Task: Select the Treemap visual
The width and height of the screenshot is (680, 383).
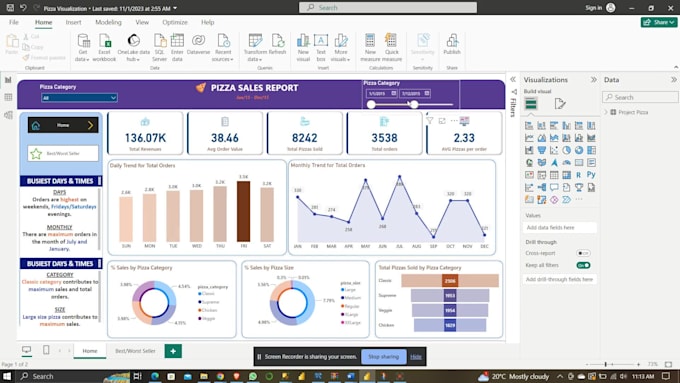Action: (591, 151)
